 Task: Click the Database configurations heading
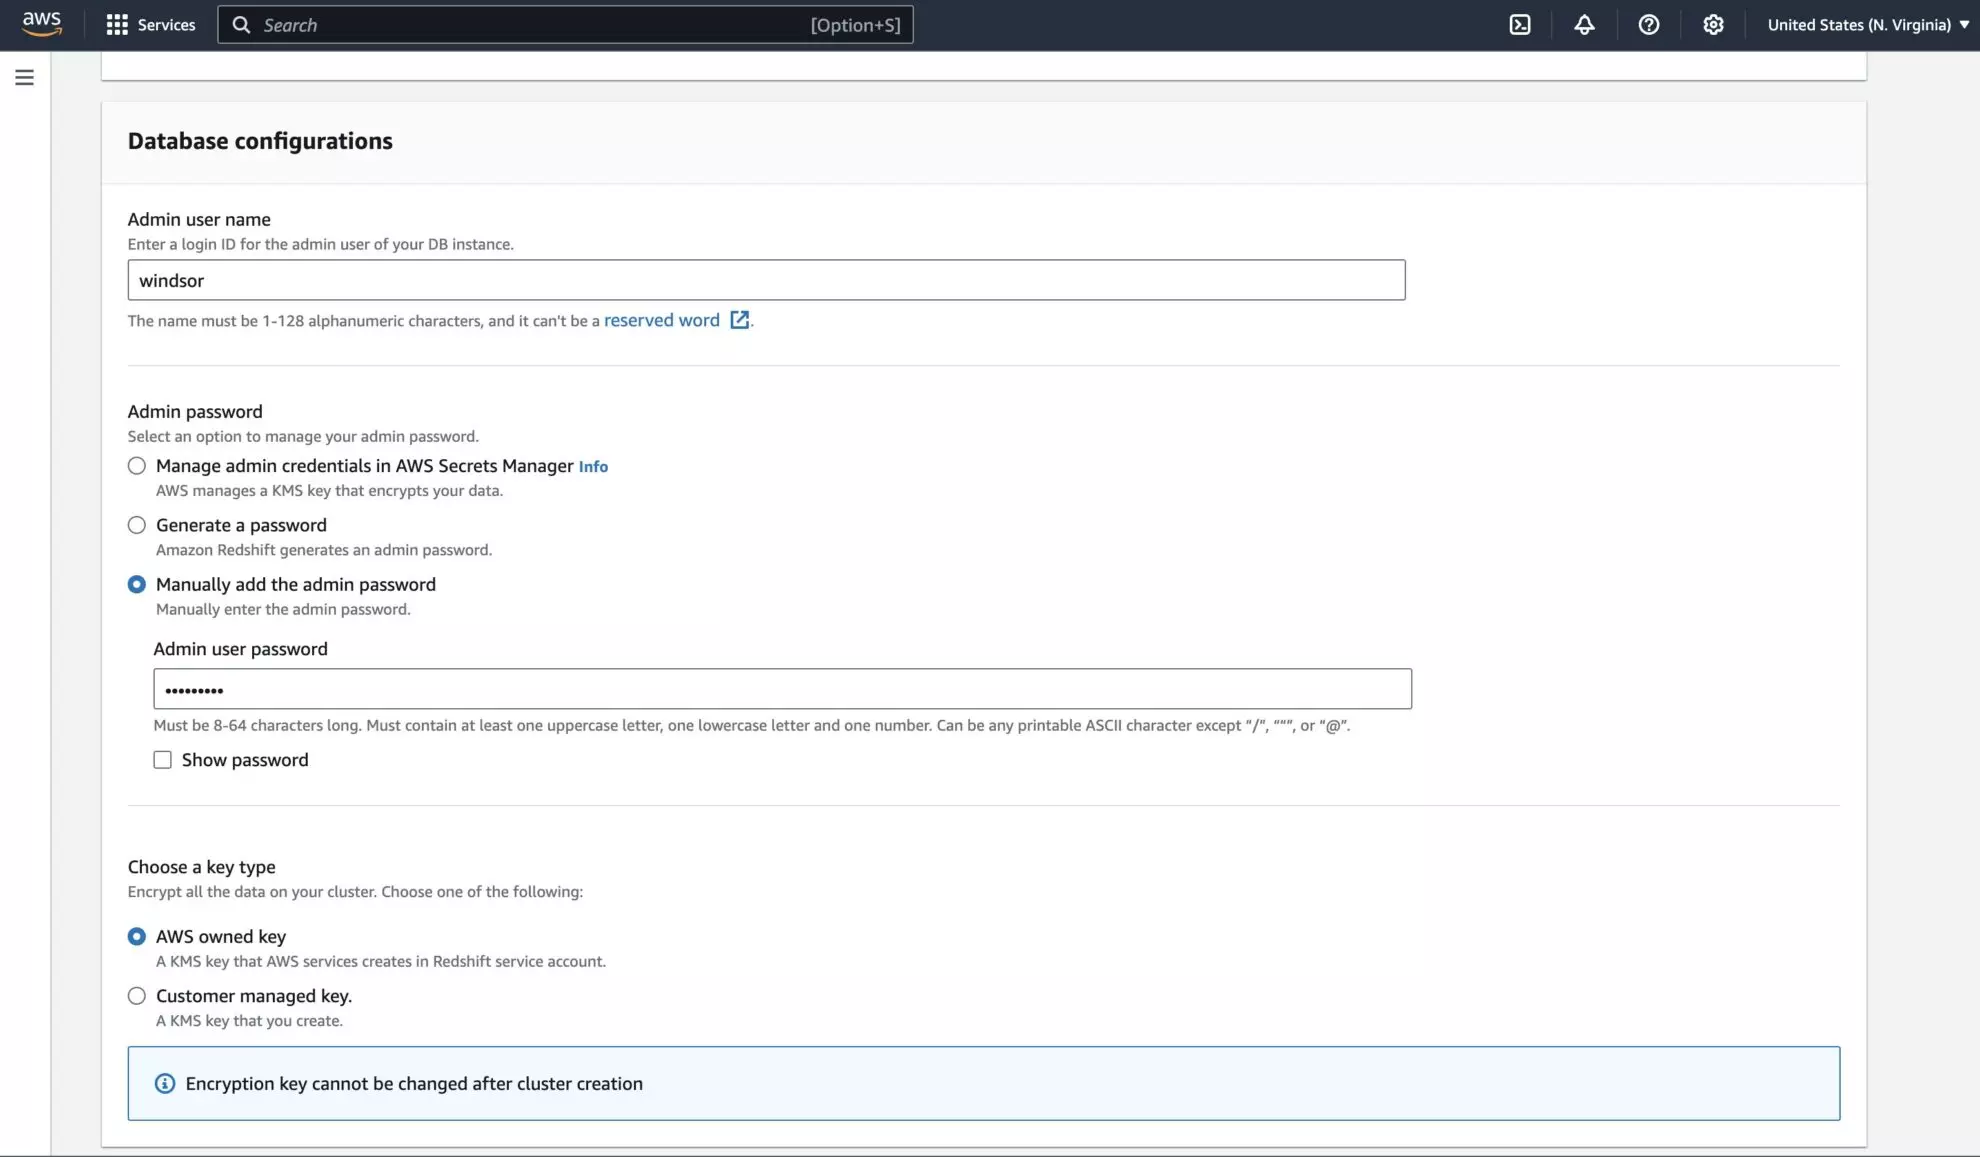260,141
